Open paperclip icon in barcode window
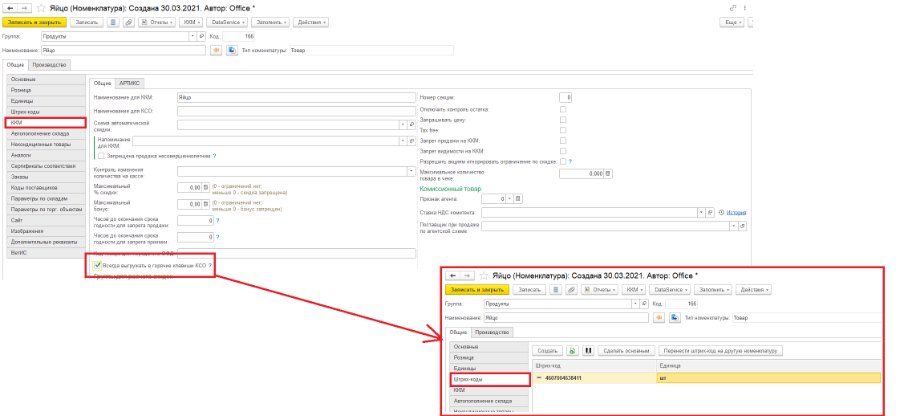Screen dimensions: 900x416 [571, 290]
